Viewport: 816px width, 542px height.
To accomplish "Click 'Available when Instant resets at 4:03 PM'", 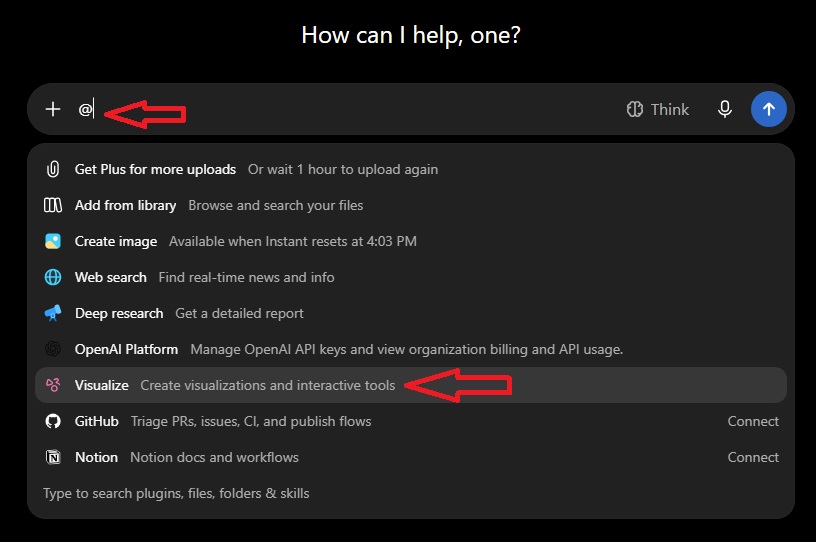I will (x=292, y=241).
